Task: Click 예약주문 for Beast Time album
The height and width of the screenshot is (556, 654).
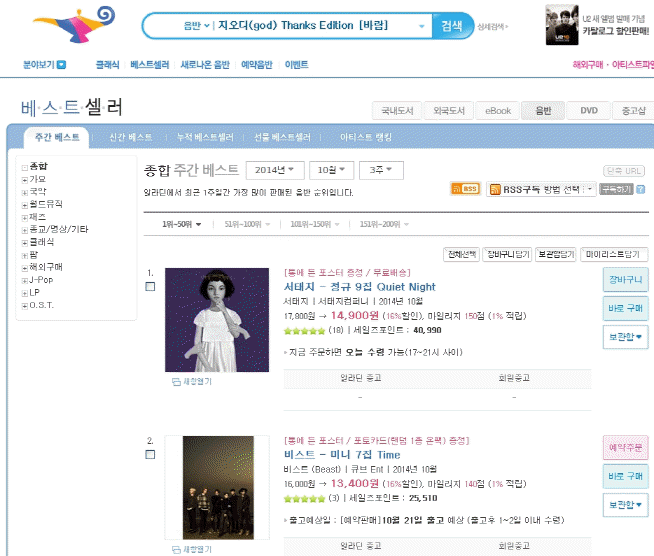Action: coord(626,448)
